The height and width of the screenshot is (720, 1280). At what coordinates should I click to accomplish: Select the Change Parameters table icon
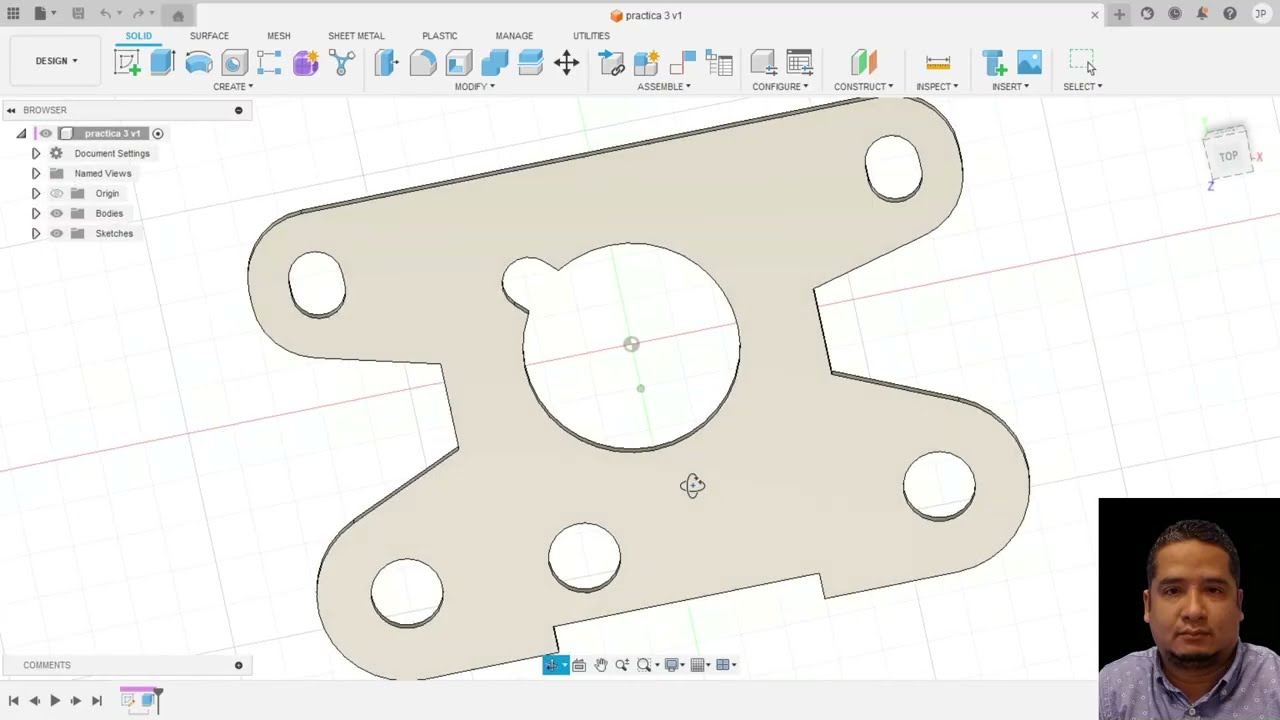point(799,63)
